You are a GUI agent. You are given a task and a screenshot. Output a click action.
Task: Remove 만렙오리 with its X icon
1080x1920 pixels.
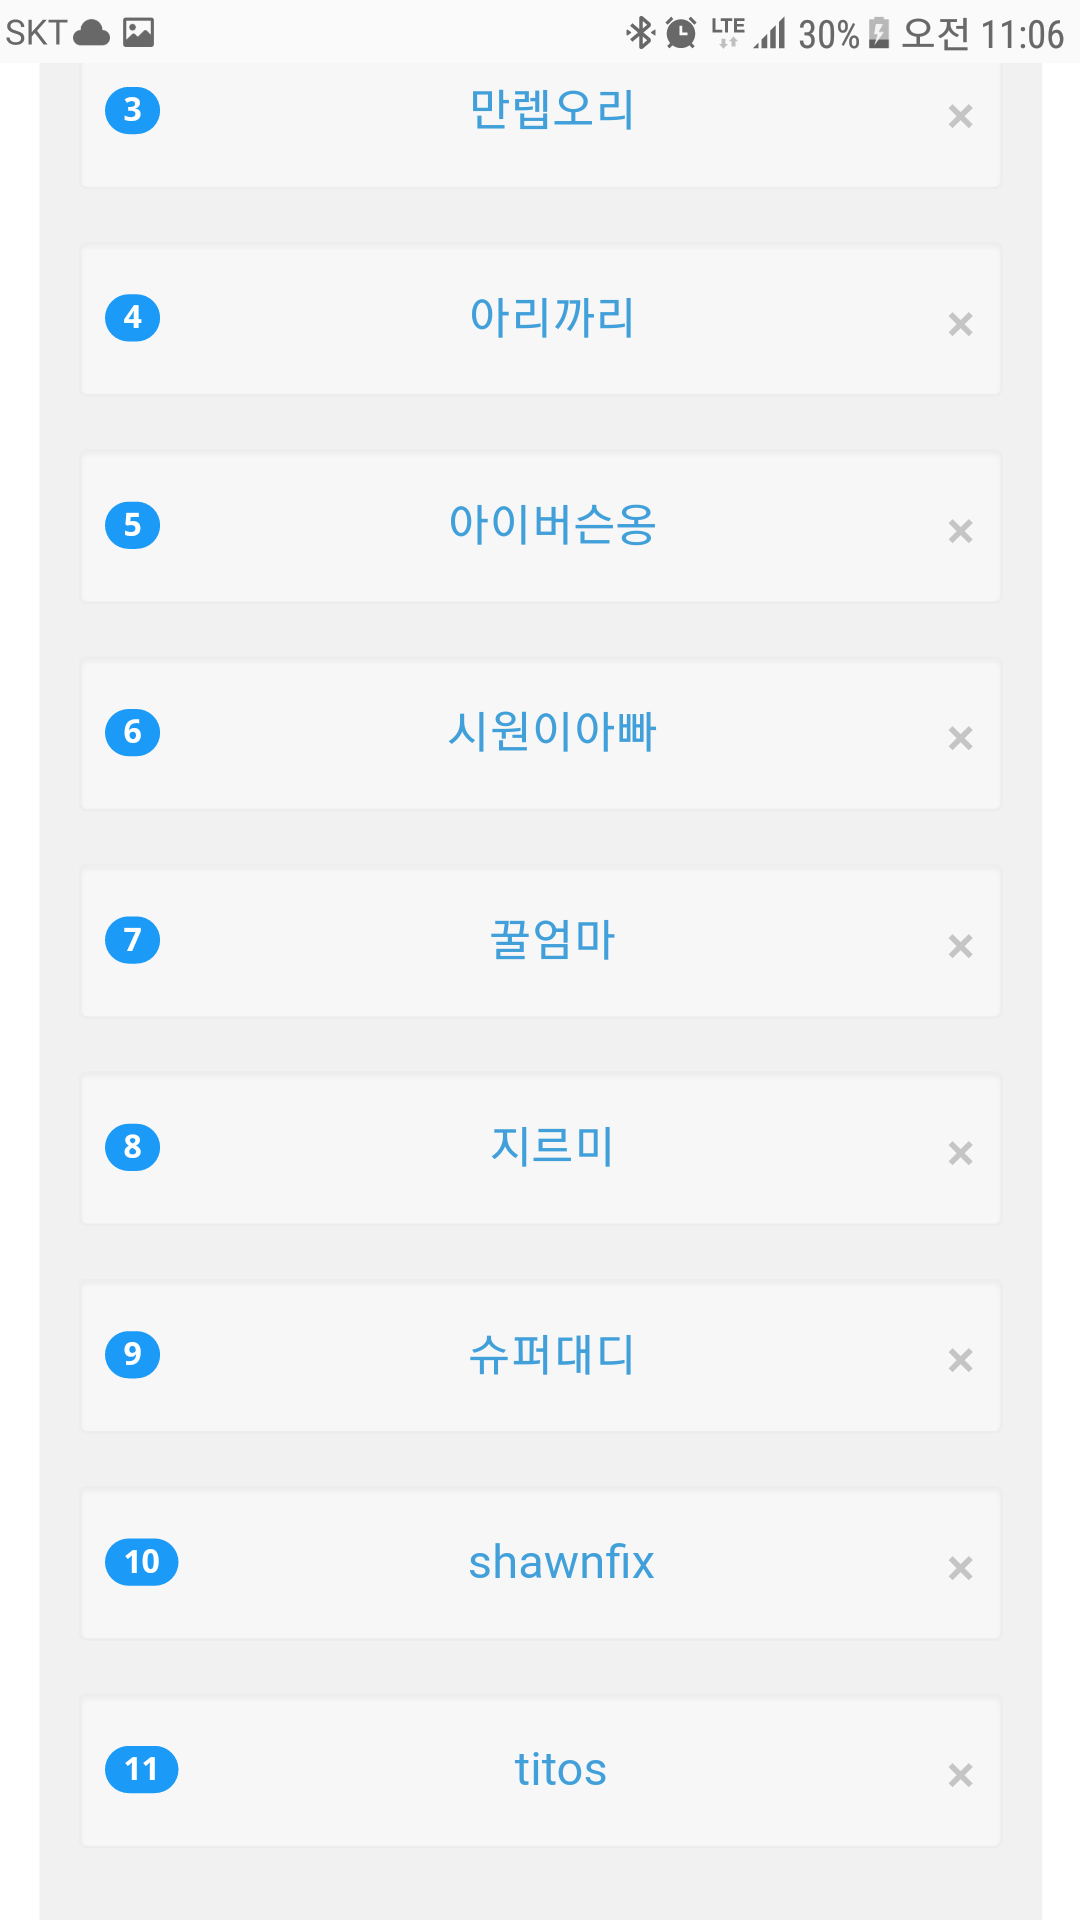pos(960,117)
